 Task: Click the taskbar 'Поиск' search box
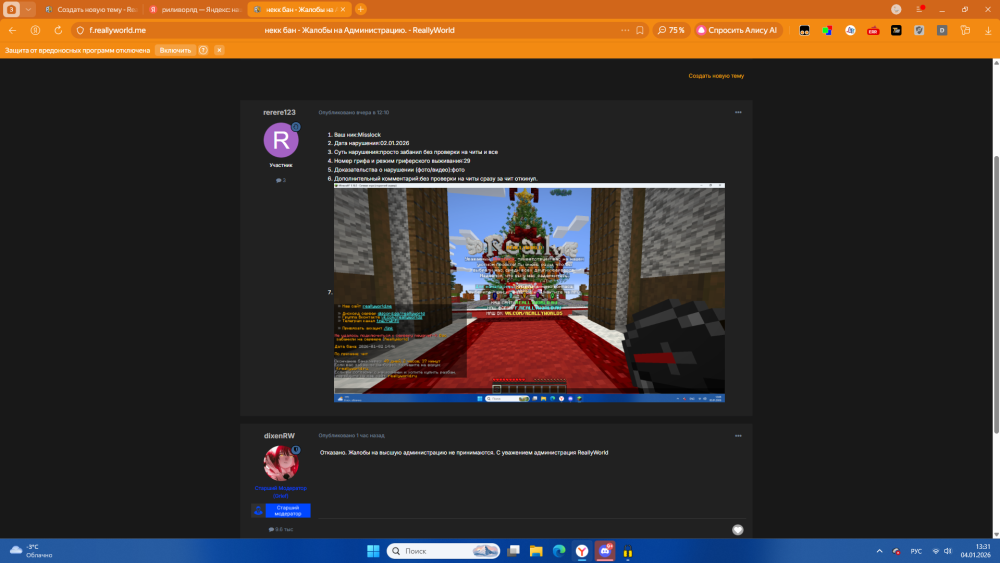[443, 551]
